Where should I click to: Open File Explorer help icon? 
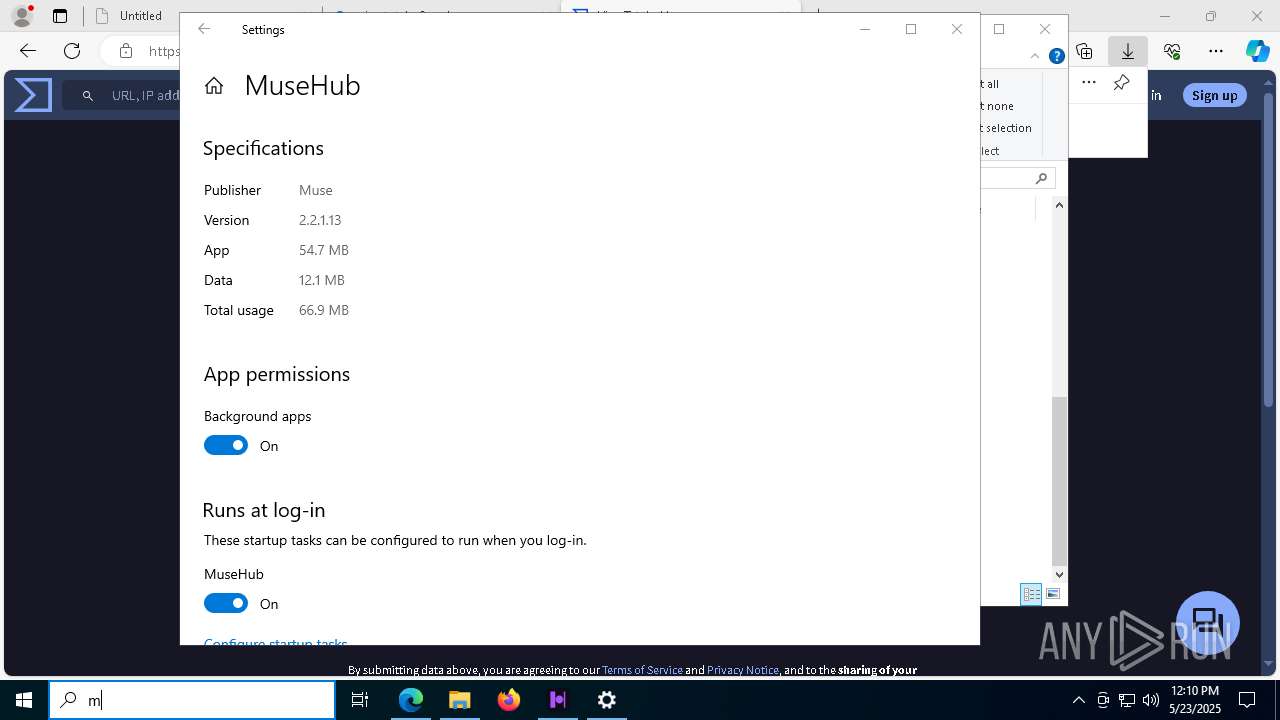click(1056, 56)
